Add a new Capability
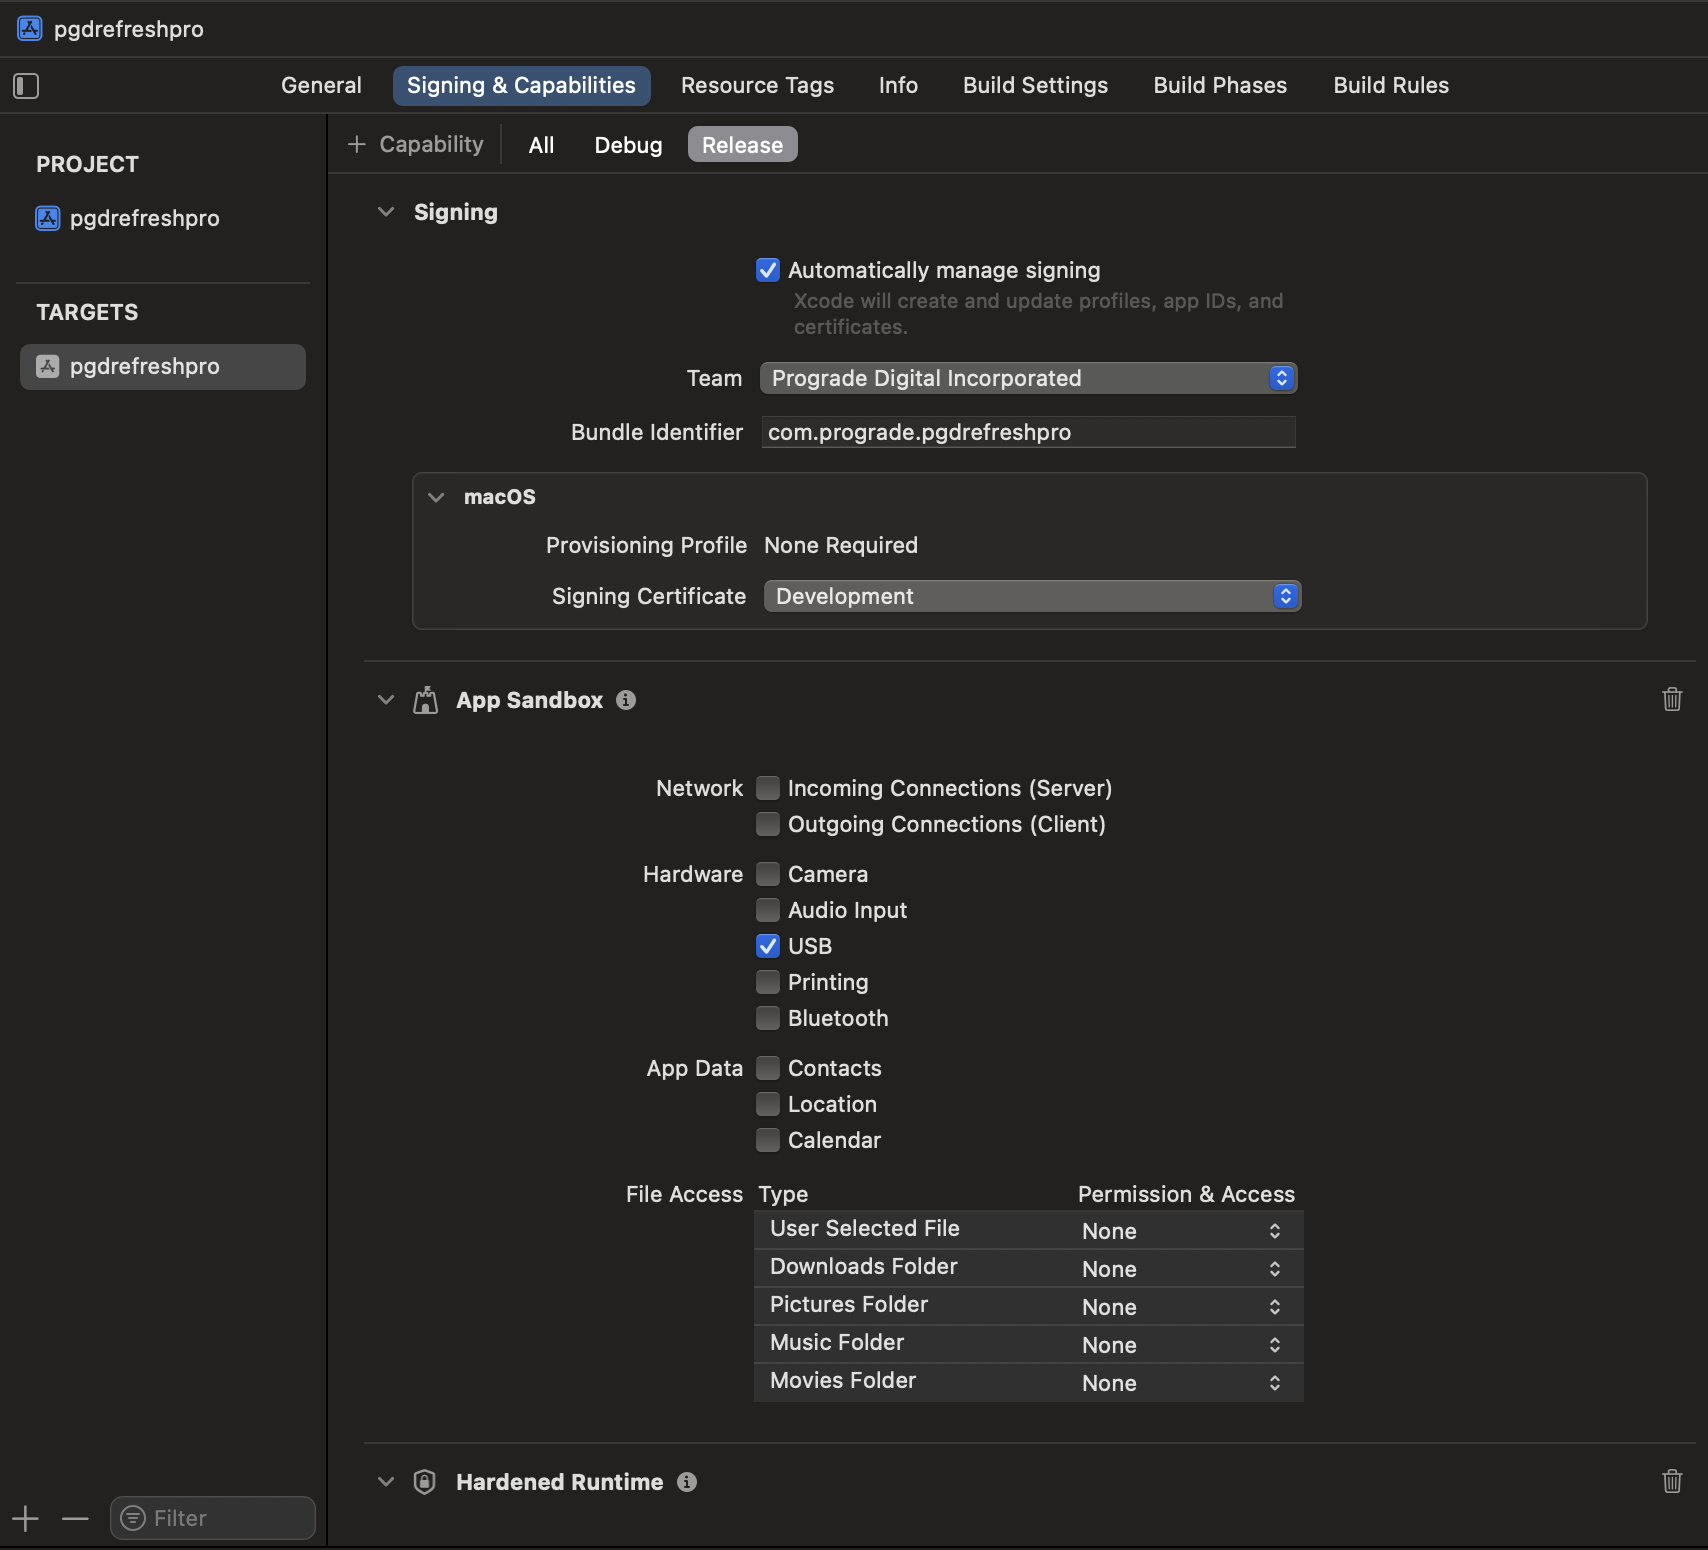The image size is (1708, 1550). pyautogui.click(x=416, y=145)
